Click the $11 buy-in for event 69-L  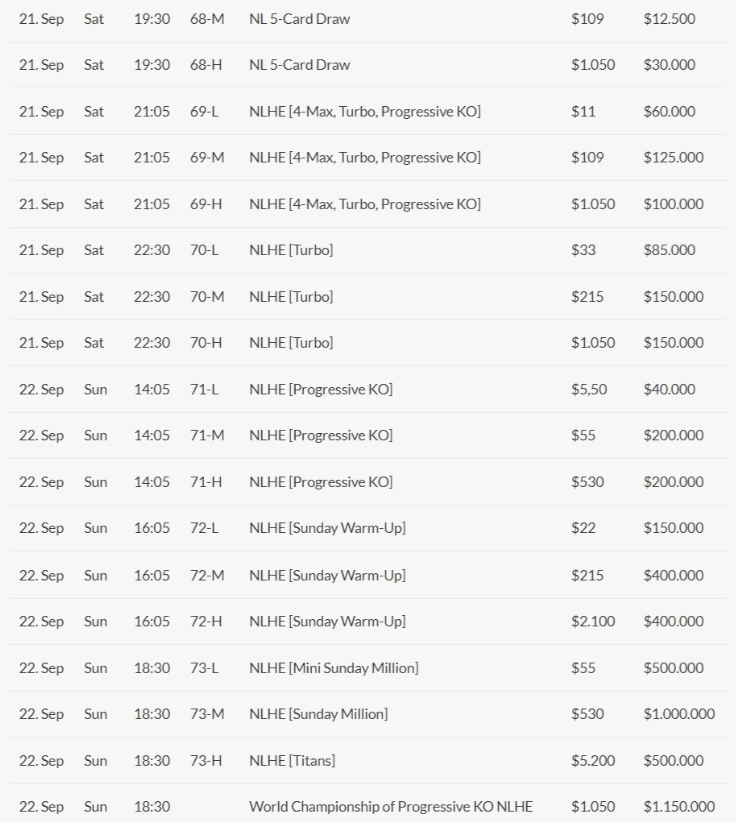(x=583, y=111)
